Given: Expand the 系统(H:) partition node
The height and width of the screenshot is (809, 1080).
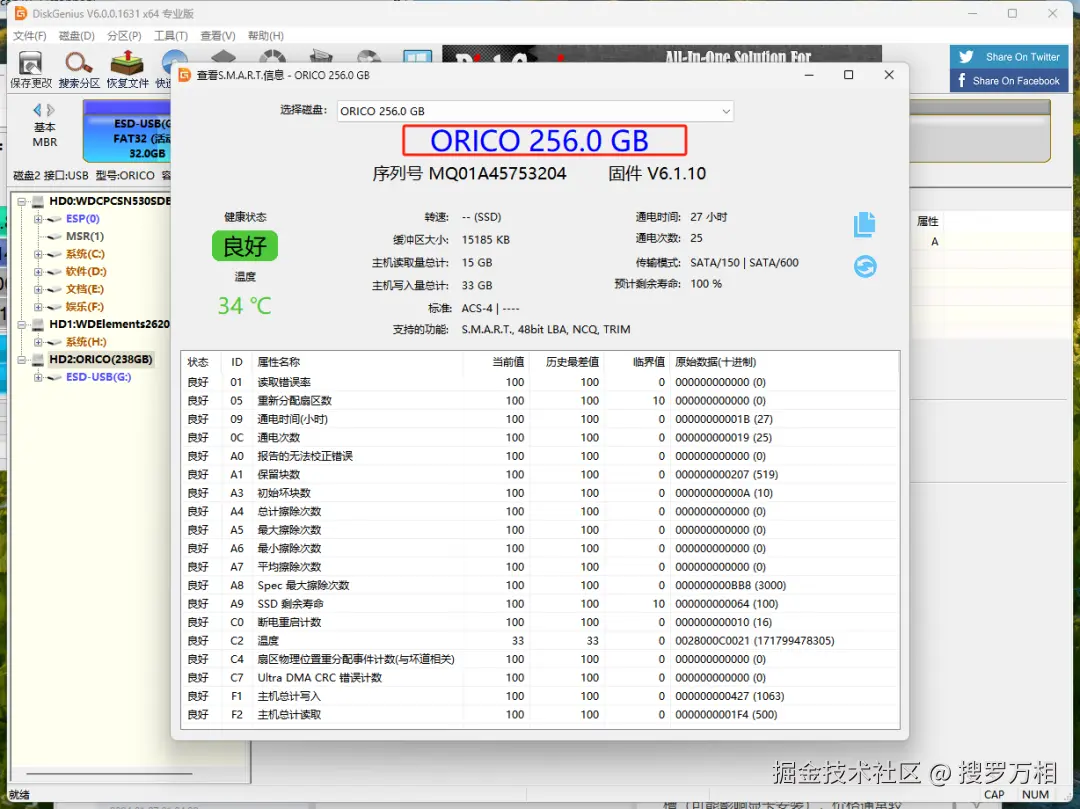Looking at the screenshot, I should pyautogui.click(x=38, y=342).
